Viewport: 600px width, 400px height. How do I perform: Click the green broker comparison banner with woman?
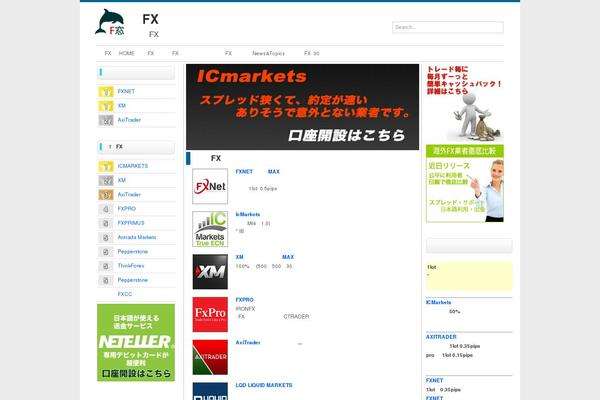(465, 183)
